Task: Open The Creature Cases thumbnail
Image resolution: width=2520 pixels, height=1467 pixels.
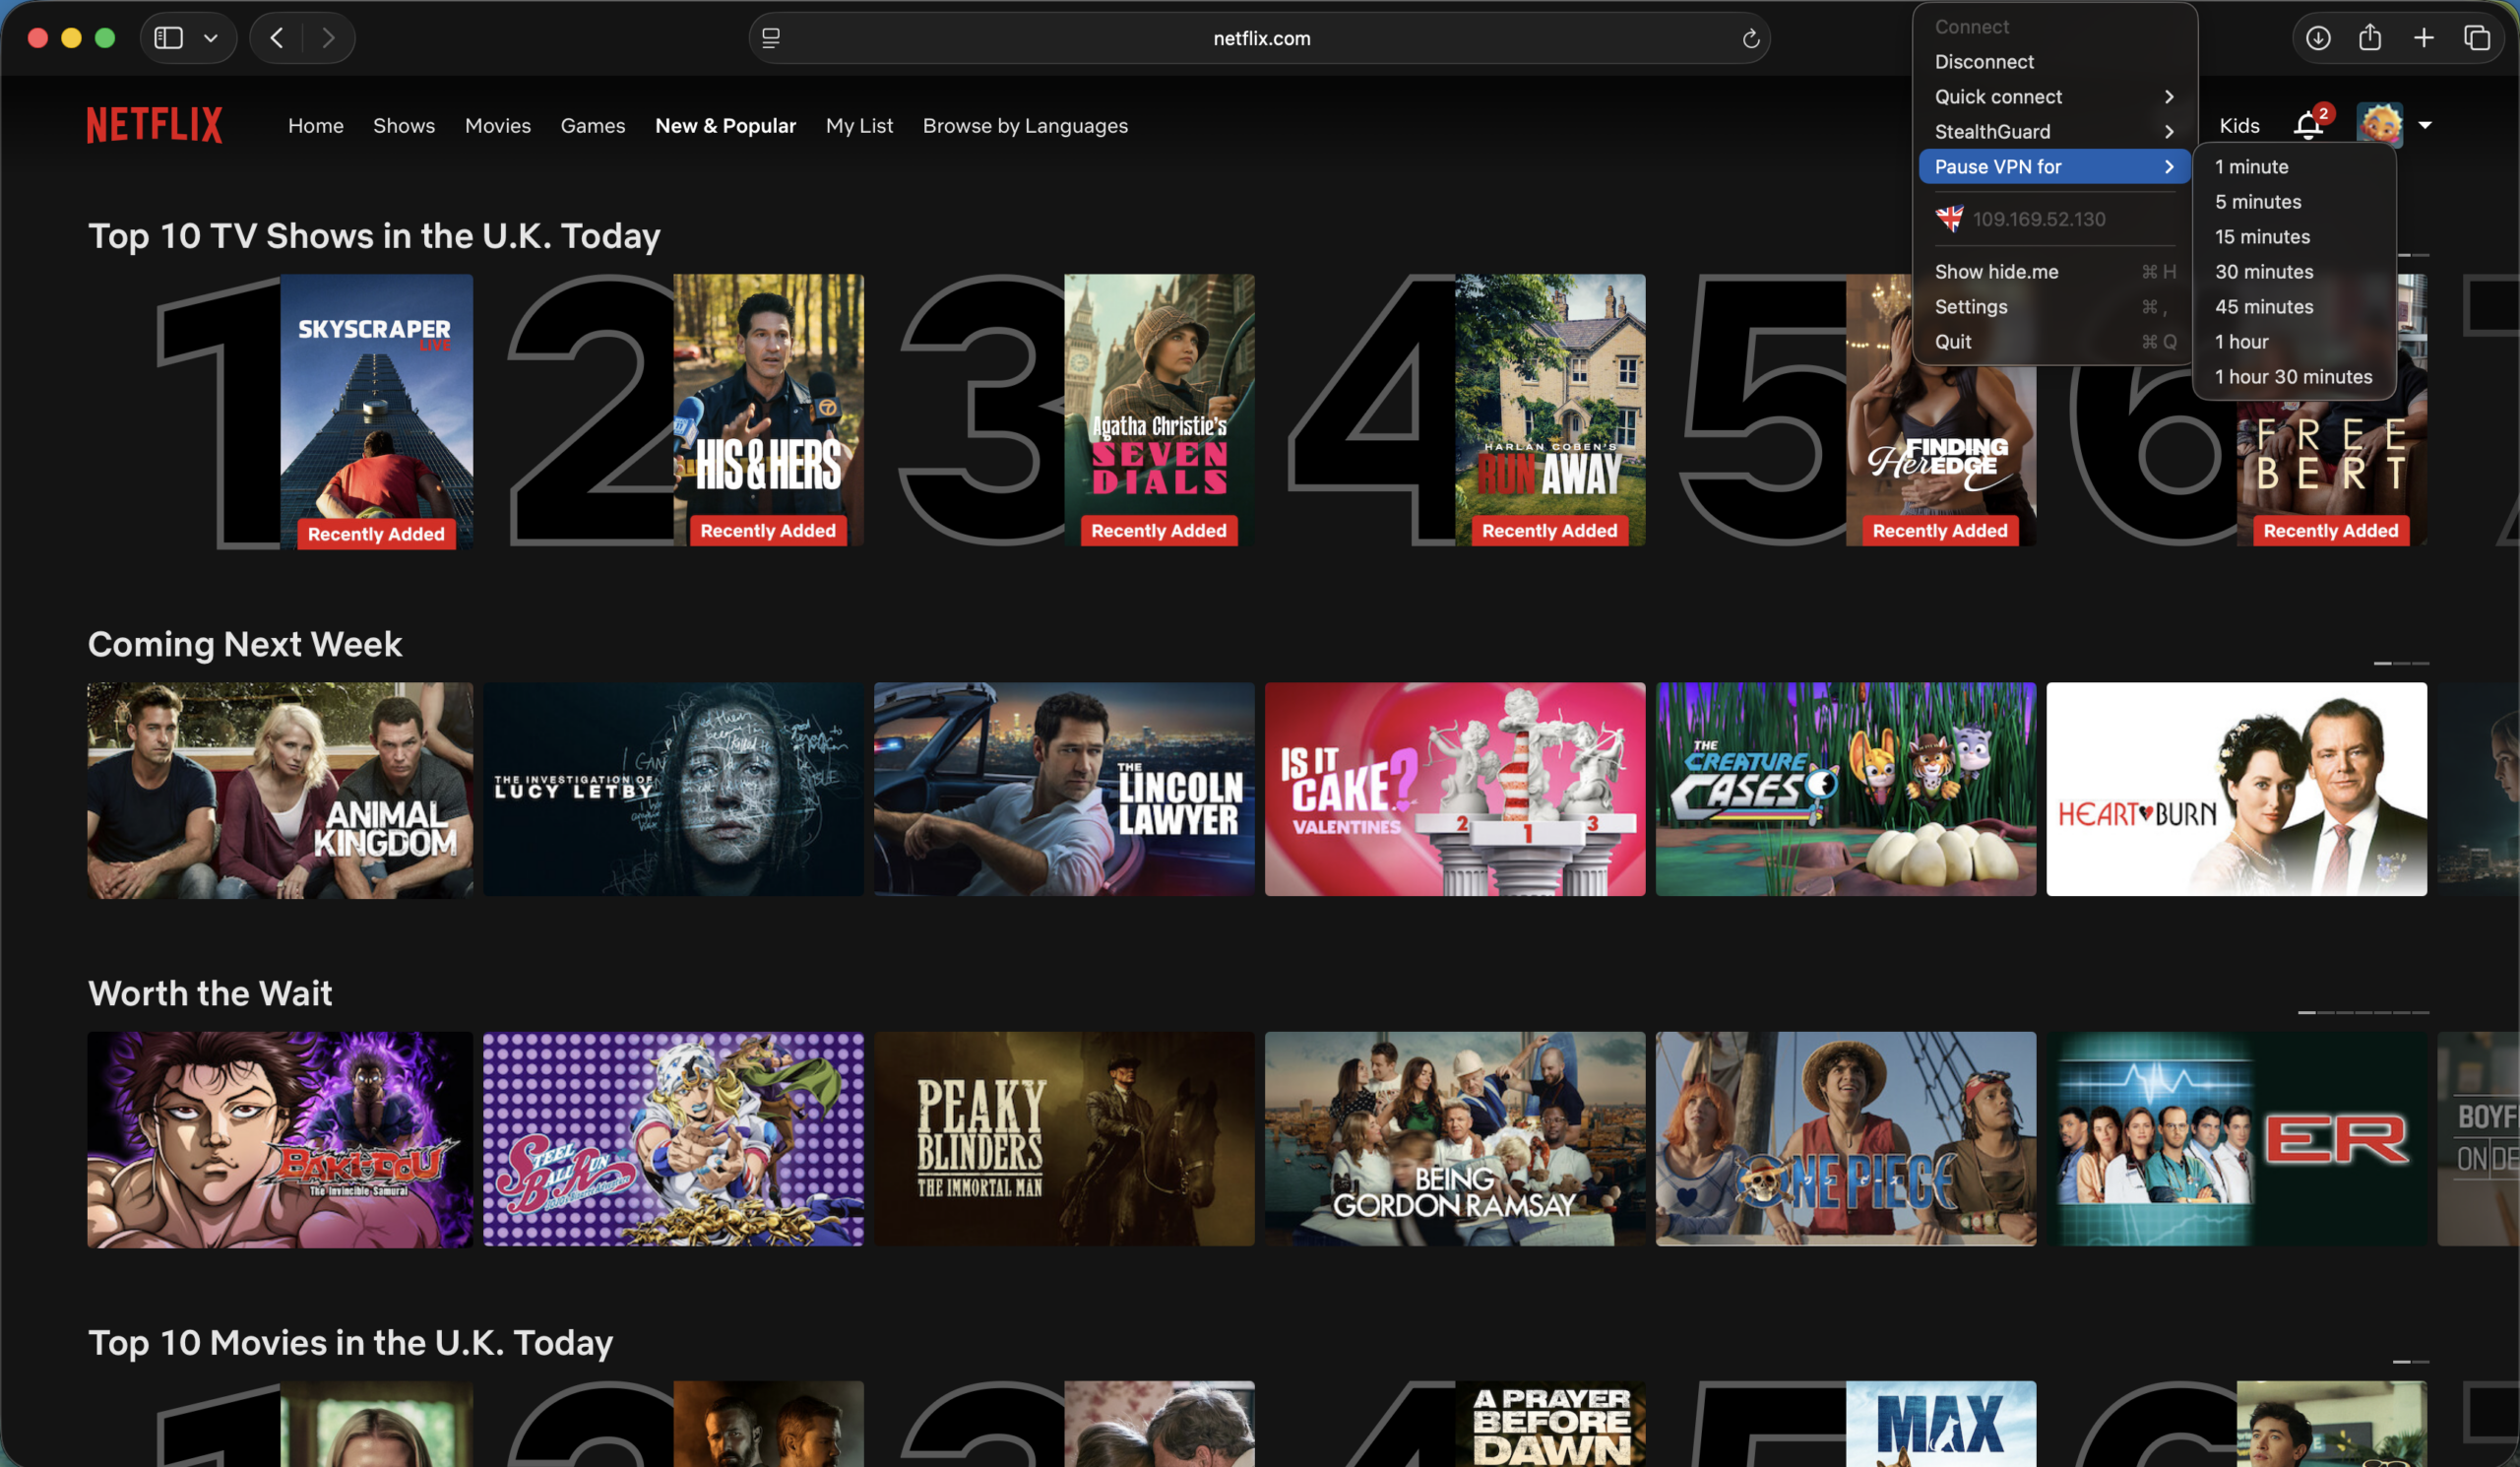Action: click(1846, 790)
